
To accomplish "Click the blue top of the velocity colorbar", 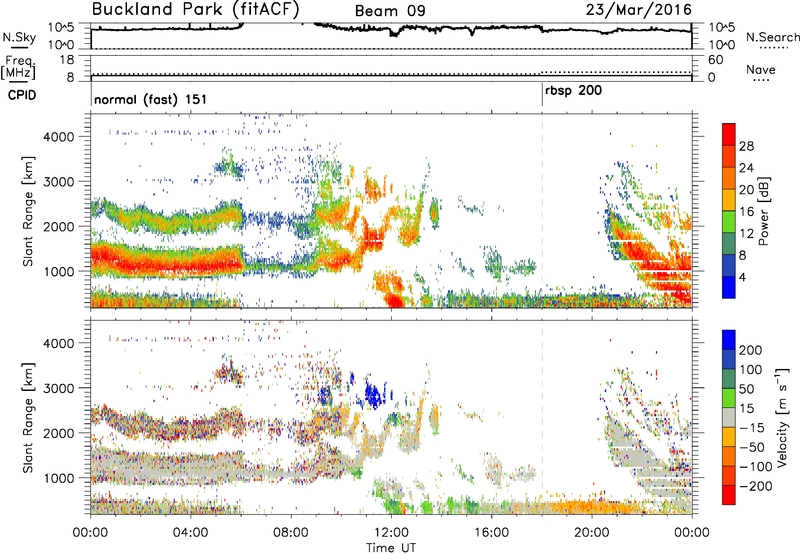I will point(729,339).
